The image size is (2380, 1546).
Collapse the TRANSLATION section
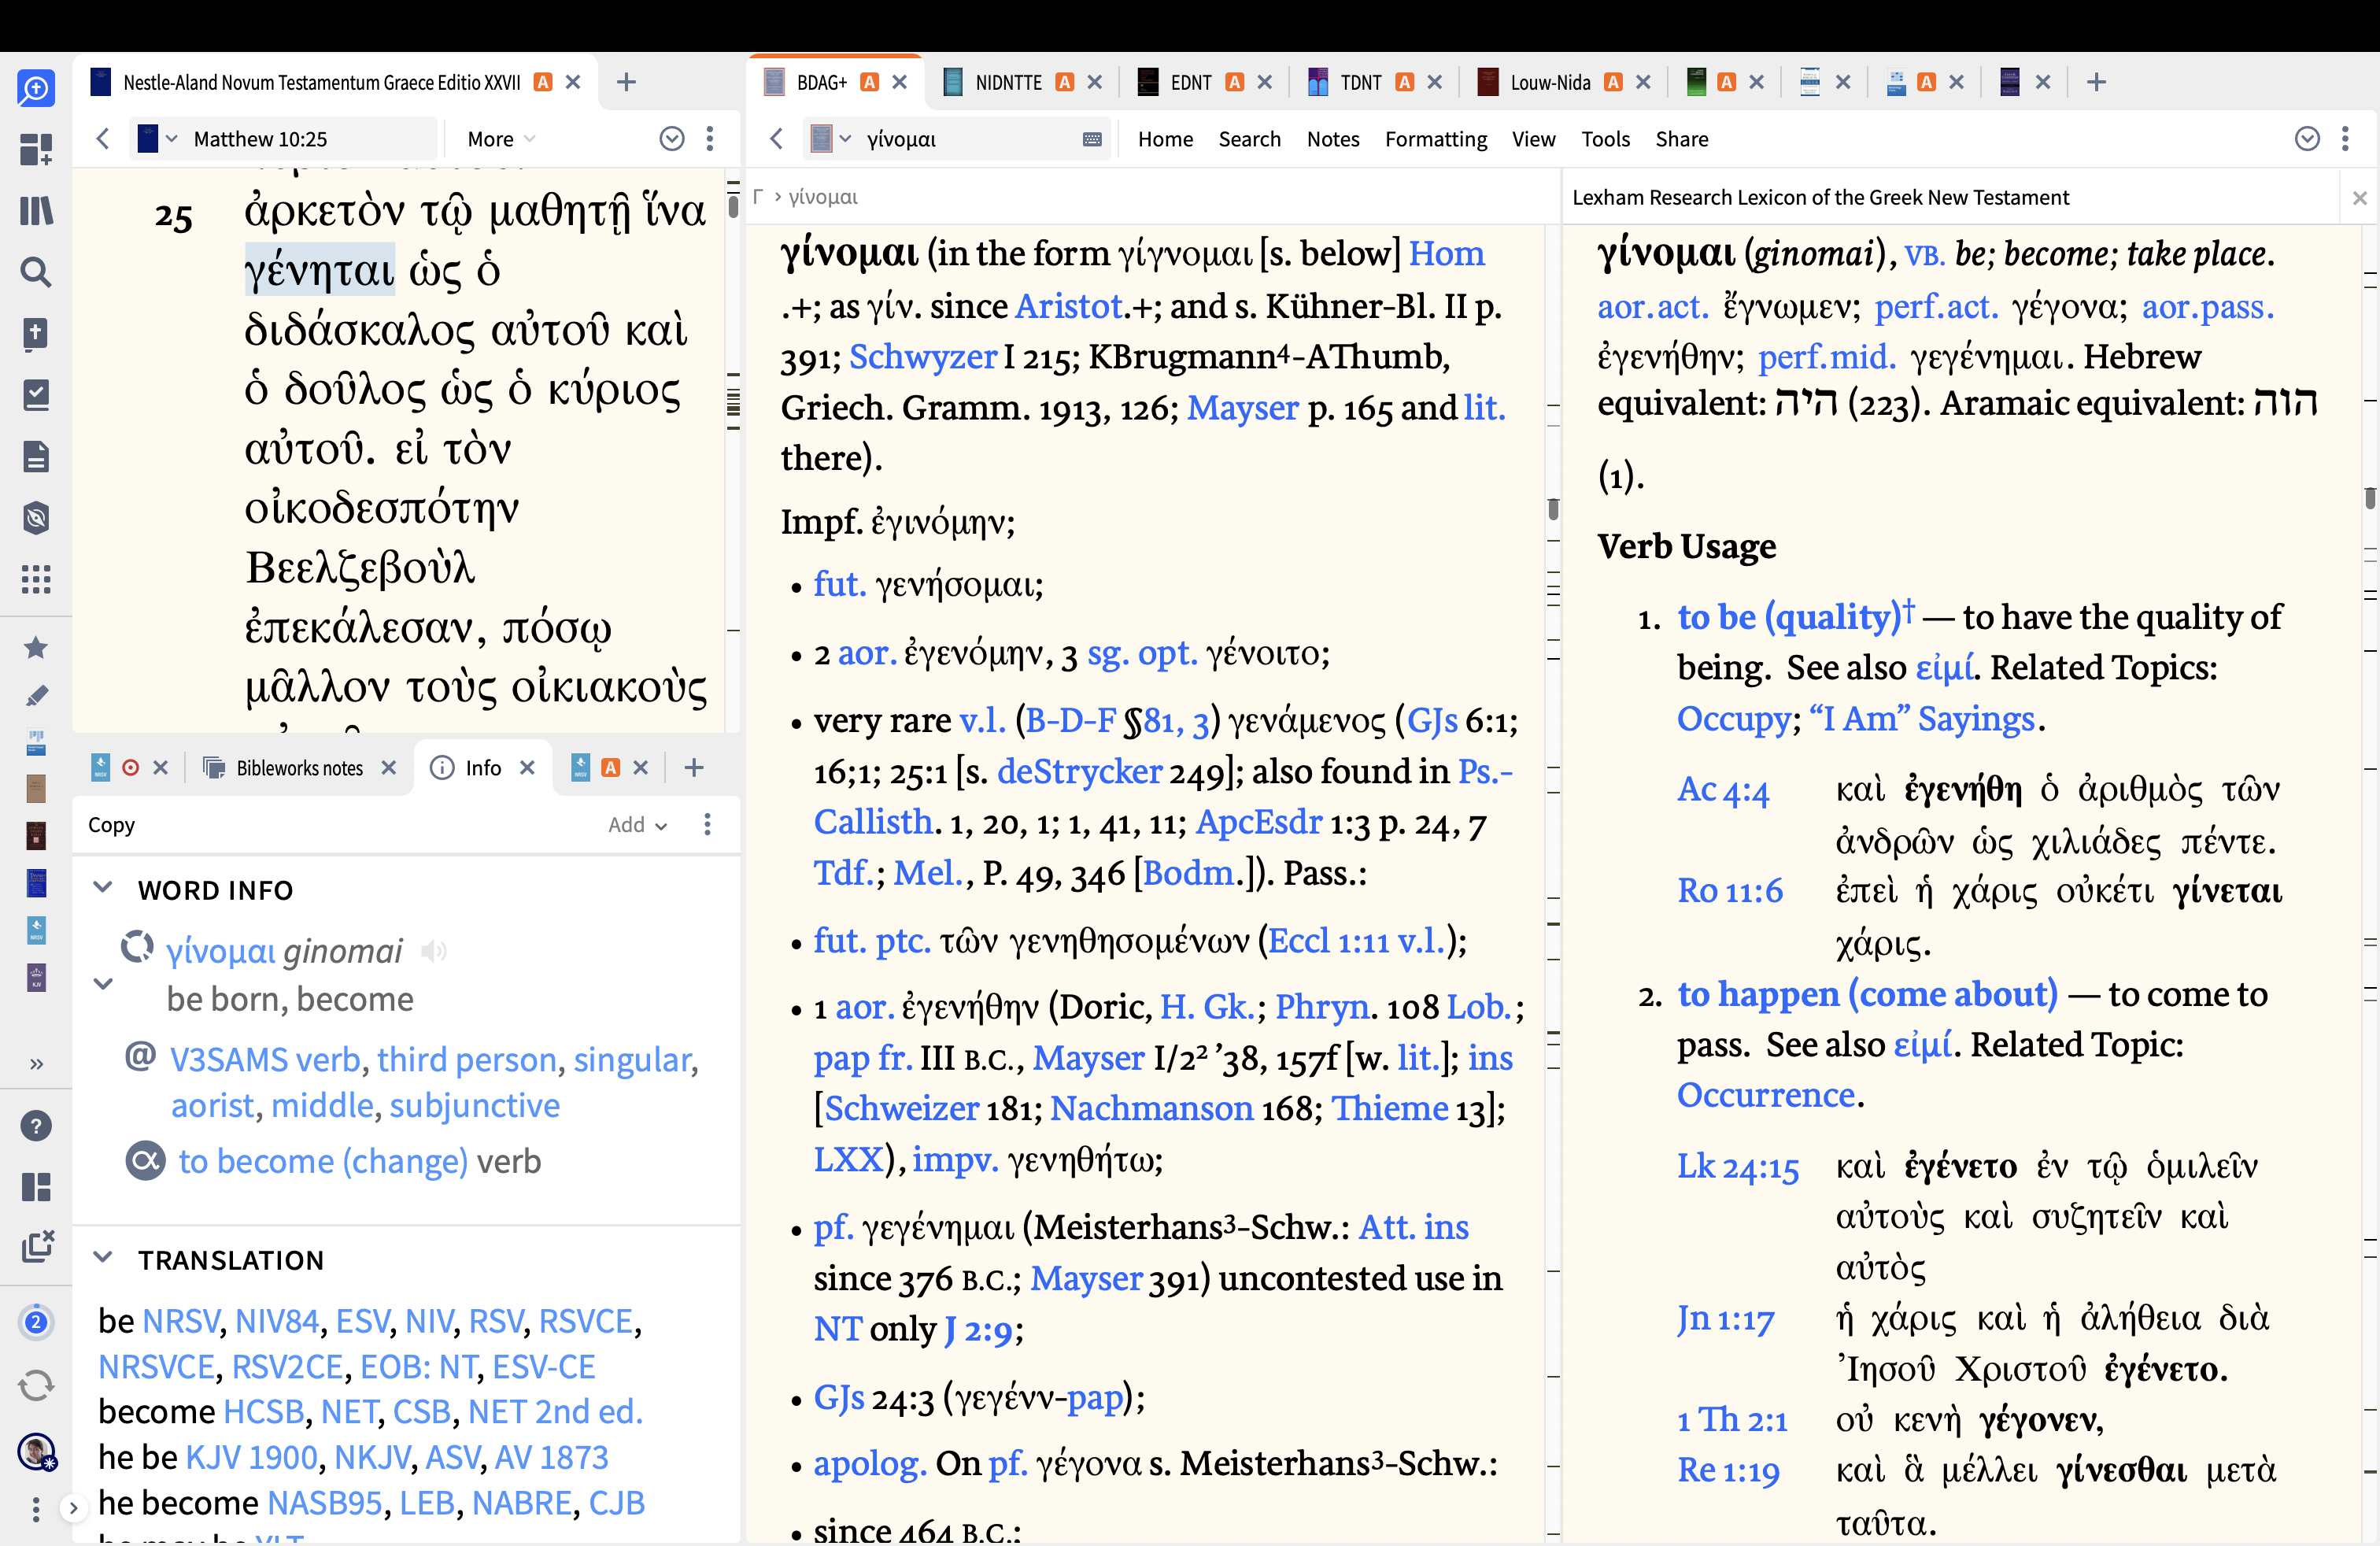click(104, 1259)
